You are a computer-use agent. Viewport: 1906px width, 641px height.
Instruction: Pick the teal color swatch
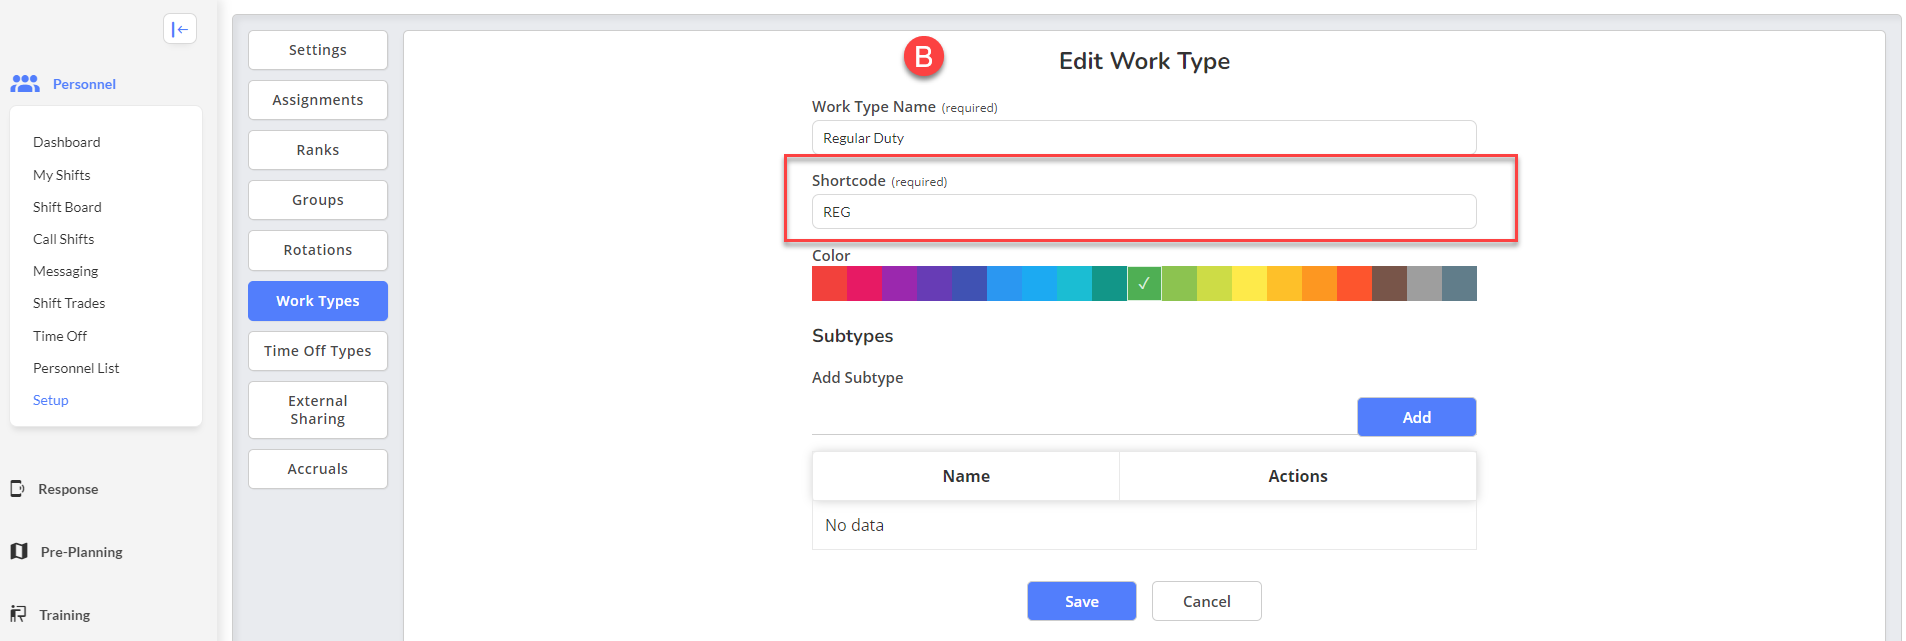point(1109,284)
